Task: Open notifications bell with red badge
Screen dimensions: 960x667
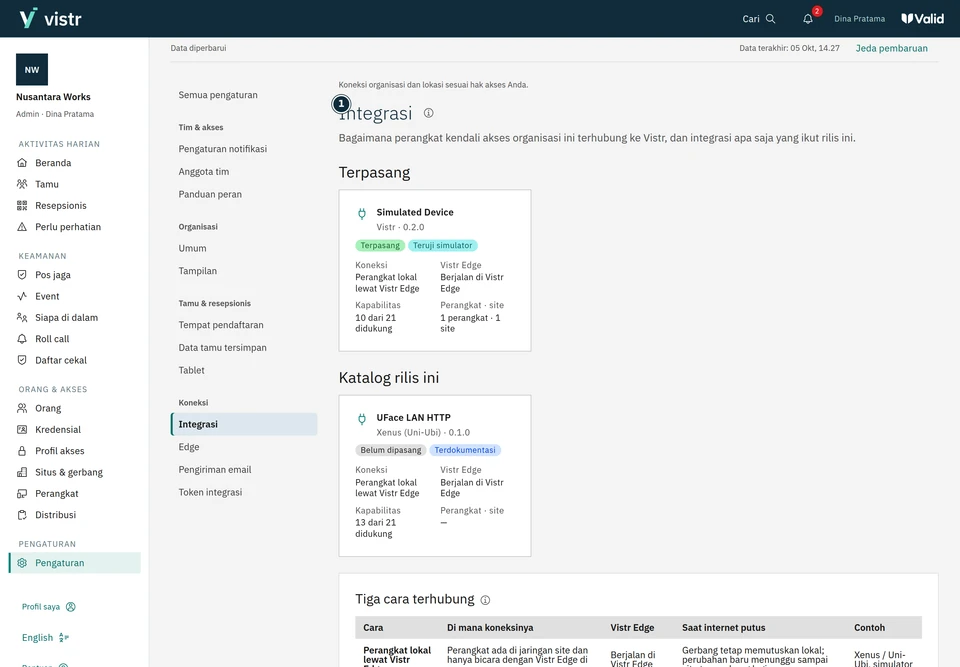Action: point(808,19)
